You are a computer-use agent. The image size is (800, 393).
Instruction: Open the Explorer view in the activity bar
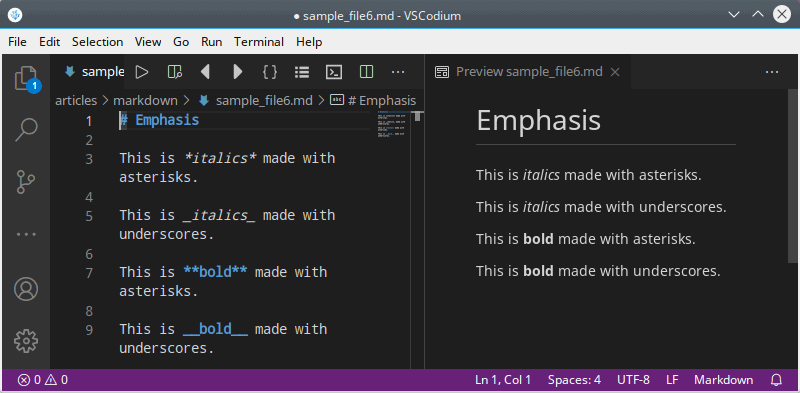pyautogui.click(x=26, y=78)
